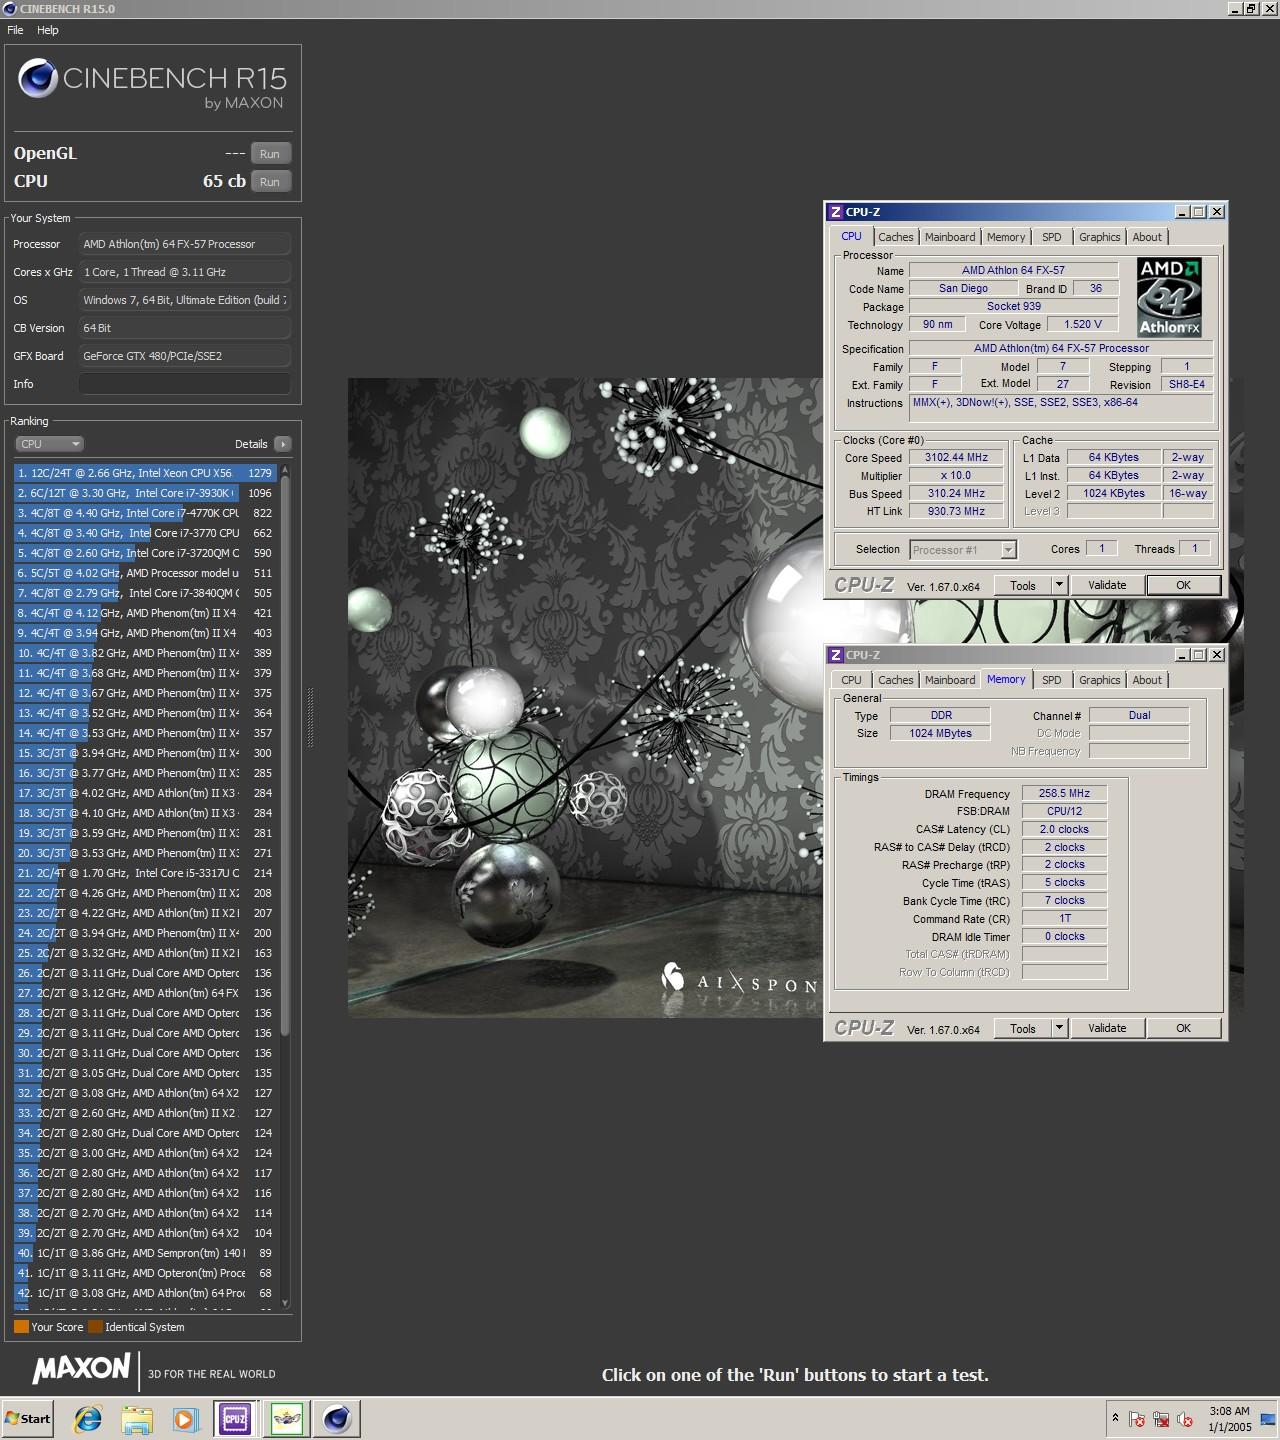The width and height of the screenshot is (1280, 1440).
Task: Click the ranking list scrollbar
Action: point(285,755)
